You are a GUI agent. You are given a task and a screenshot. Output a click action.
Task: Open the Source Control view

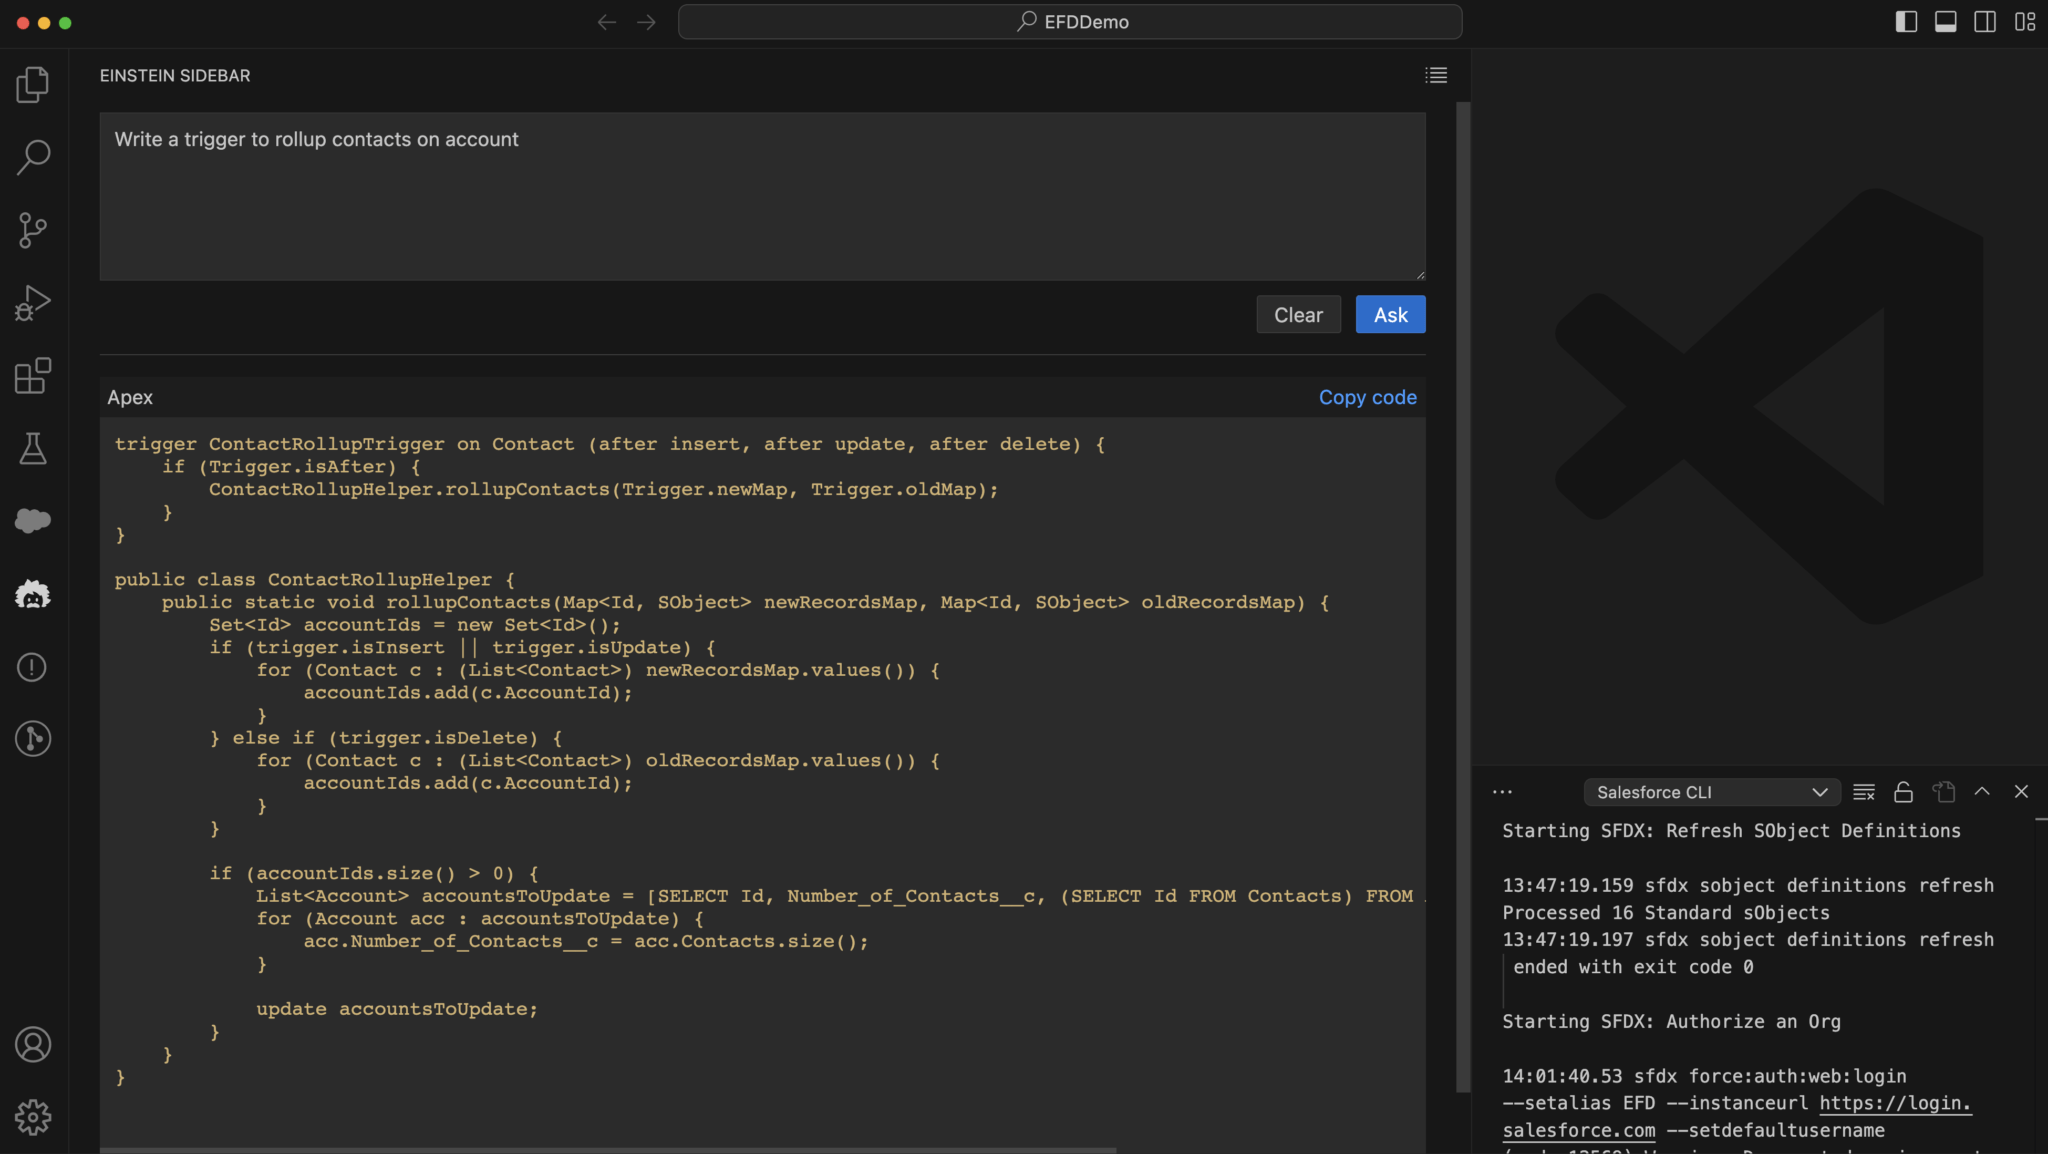tap(33, 230)
